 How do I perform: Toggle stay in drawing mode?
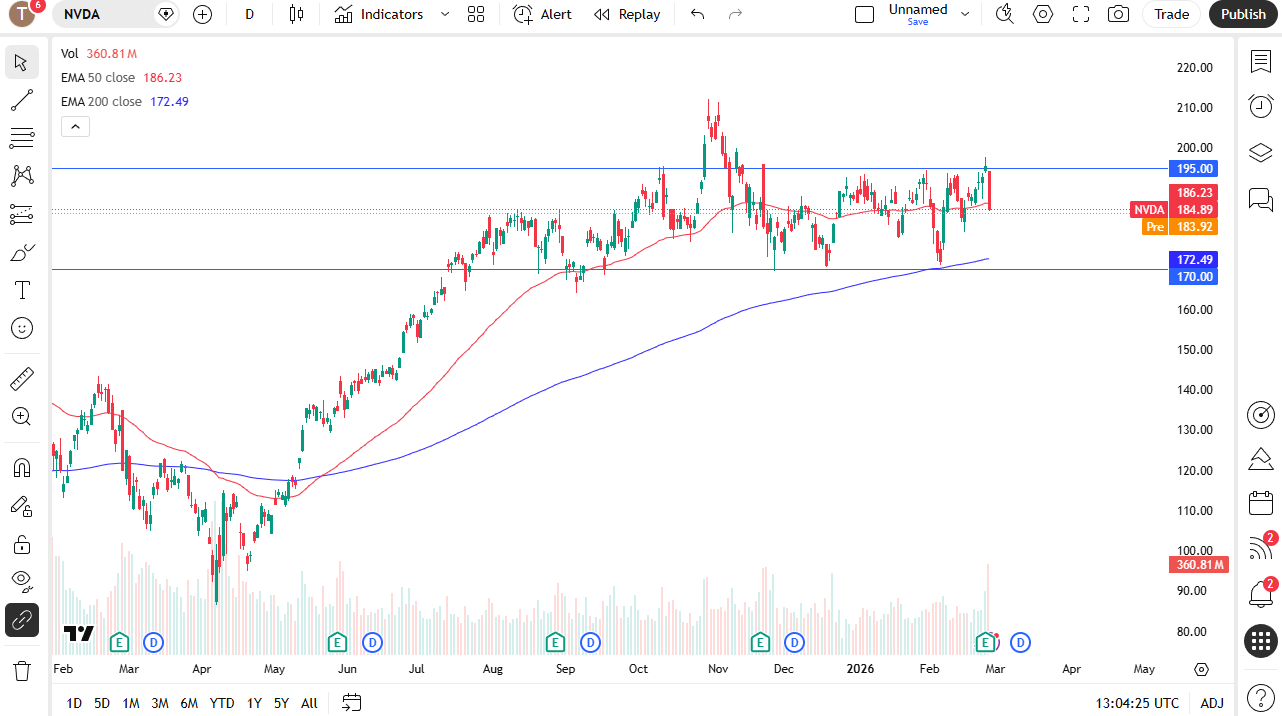(21, 506)
